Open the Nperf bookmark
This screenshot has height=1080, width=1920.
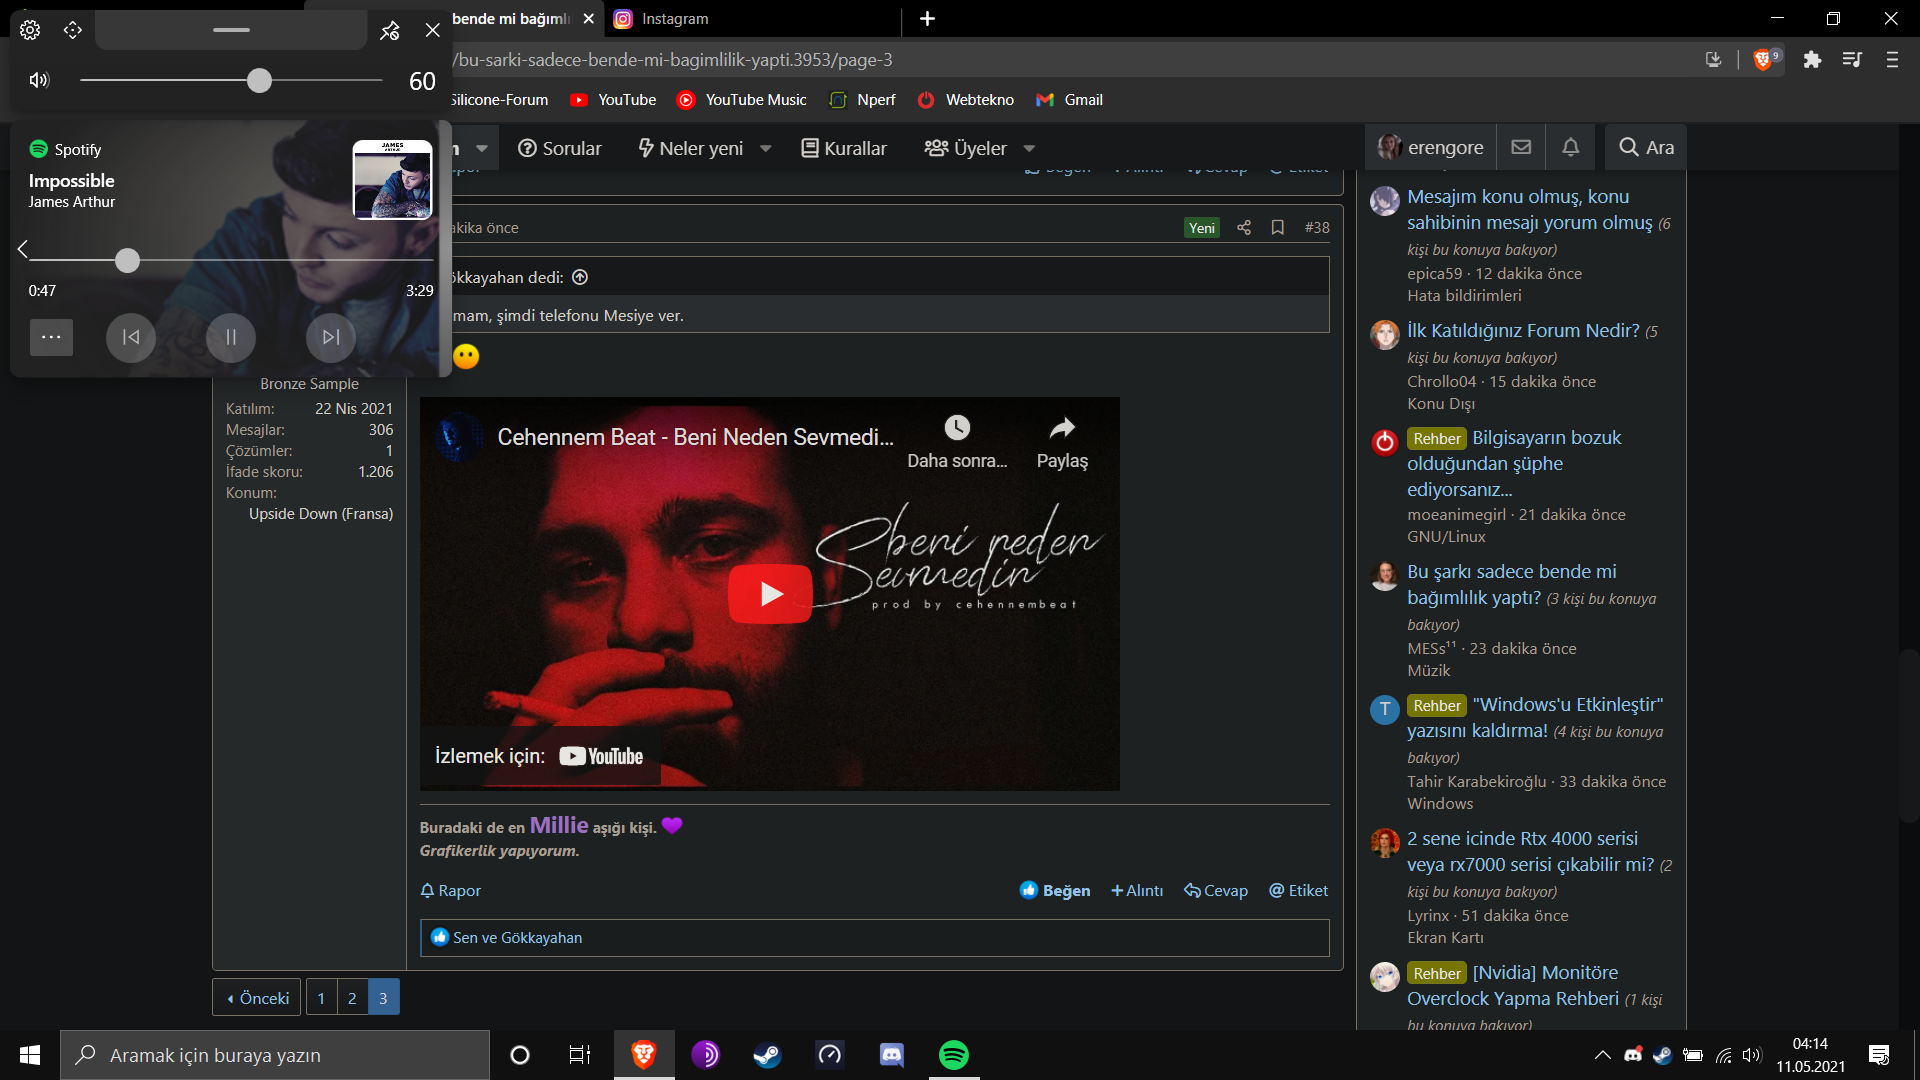click(x=863, y=100)
